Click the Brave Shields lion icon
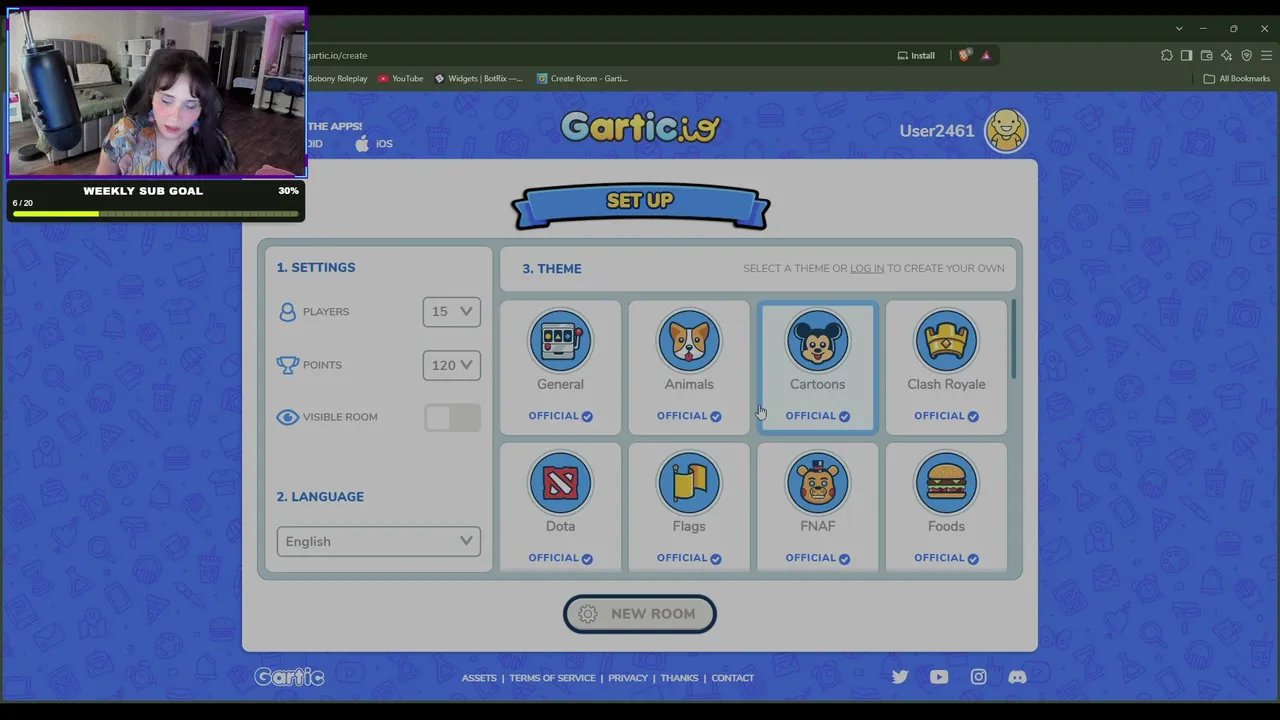 (x=964, y=55)
